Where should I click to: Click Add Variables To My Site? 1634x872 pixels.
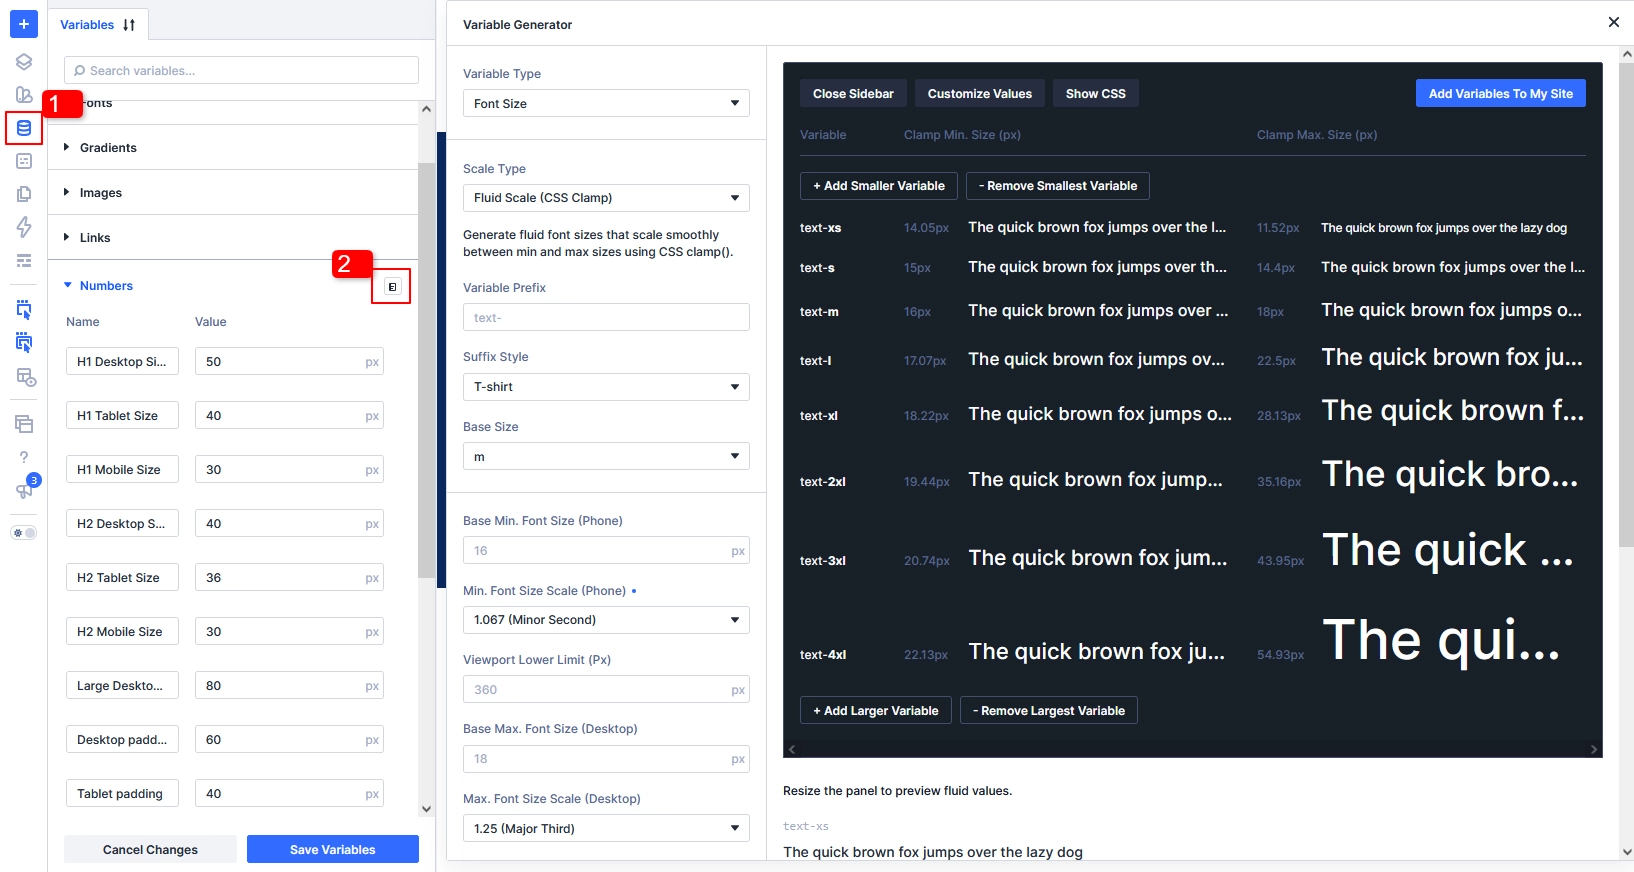pos(1500,94)
